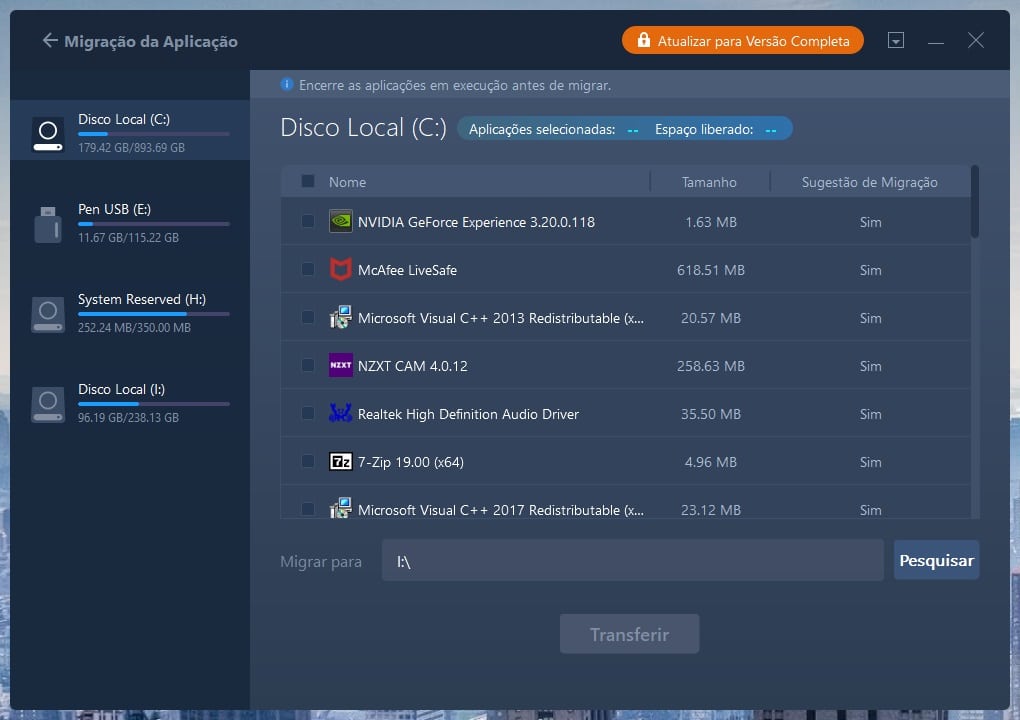Click the back arrow beside Migração da Aplicação

50,41
